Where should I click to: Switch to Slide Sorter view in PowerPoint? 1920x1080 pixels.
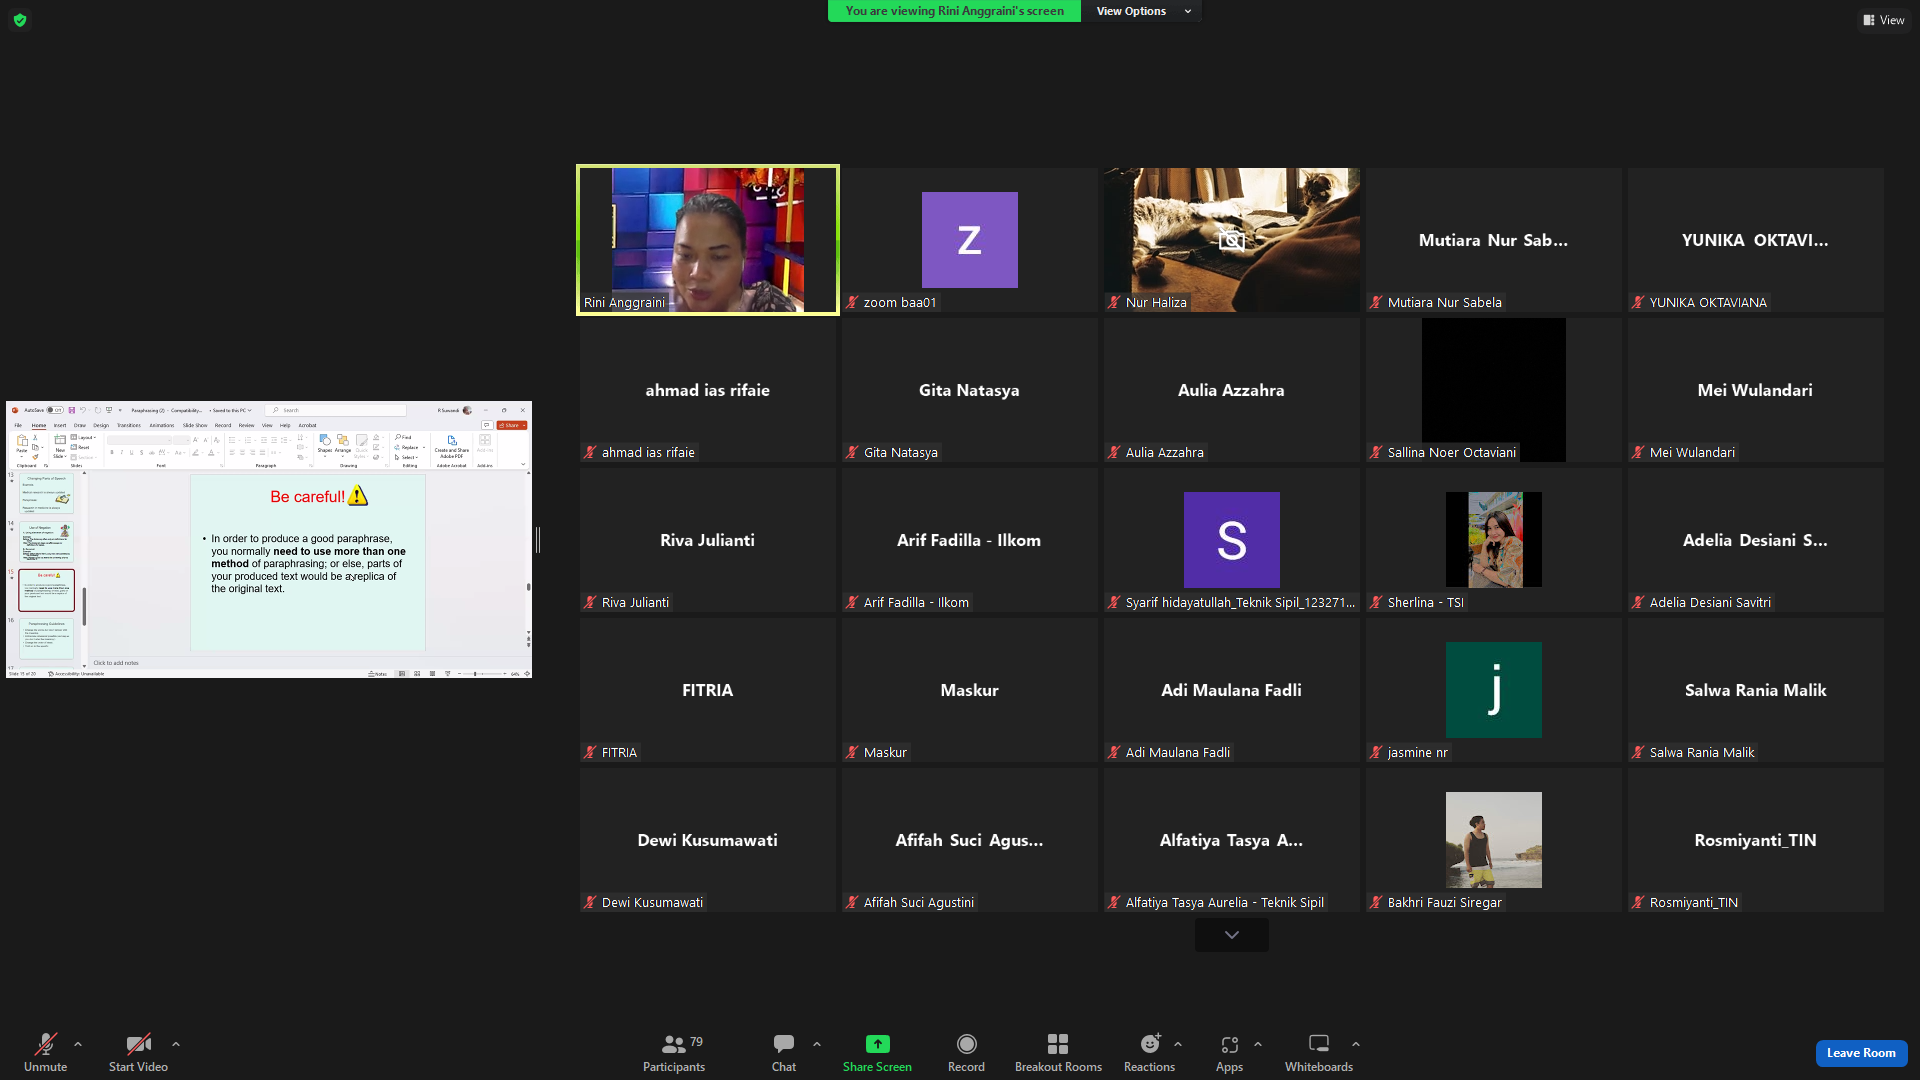(x=417, y=674)
